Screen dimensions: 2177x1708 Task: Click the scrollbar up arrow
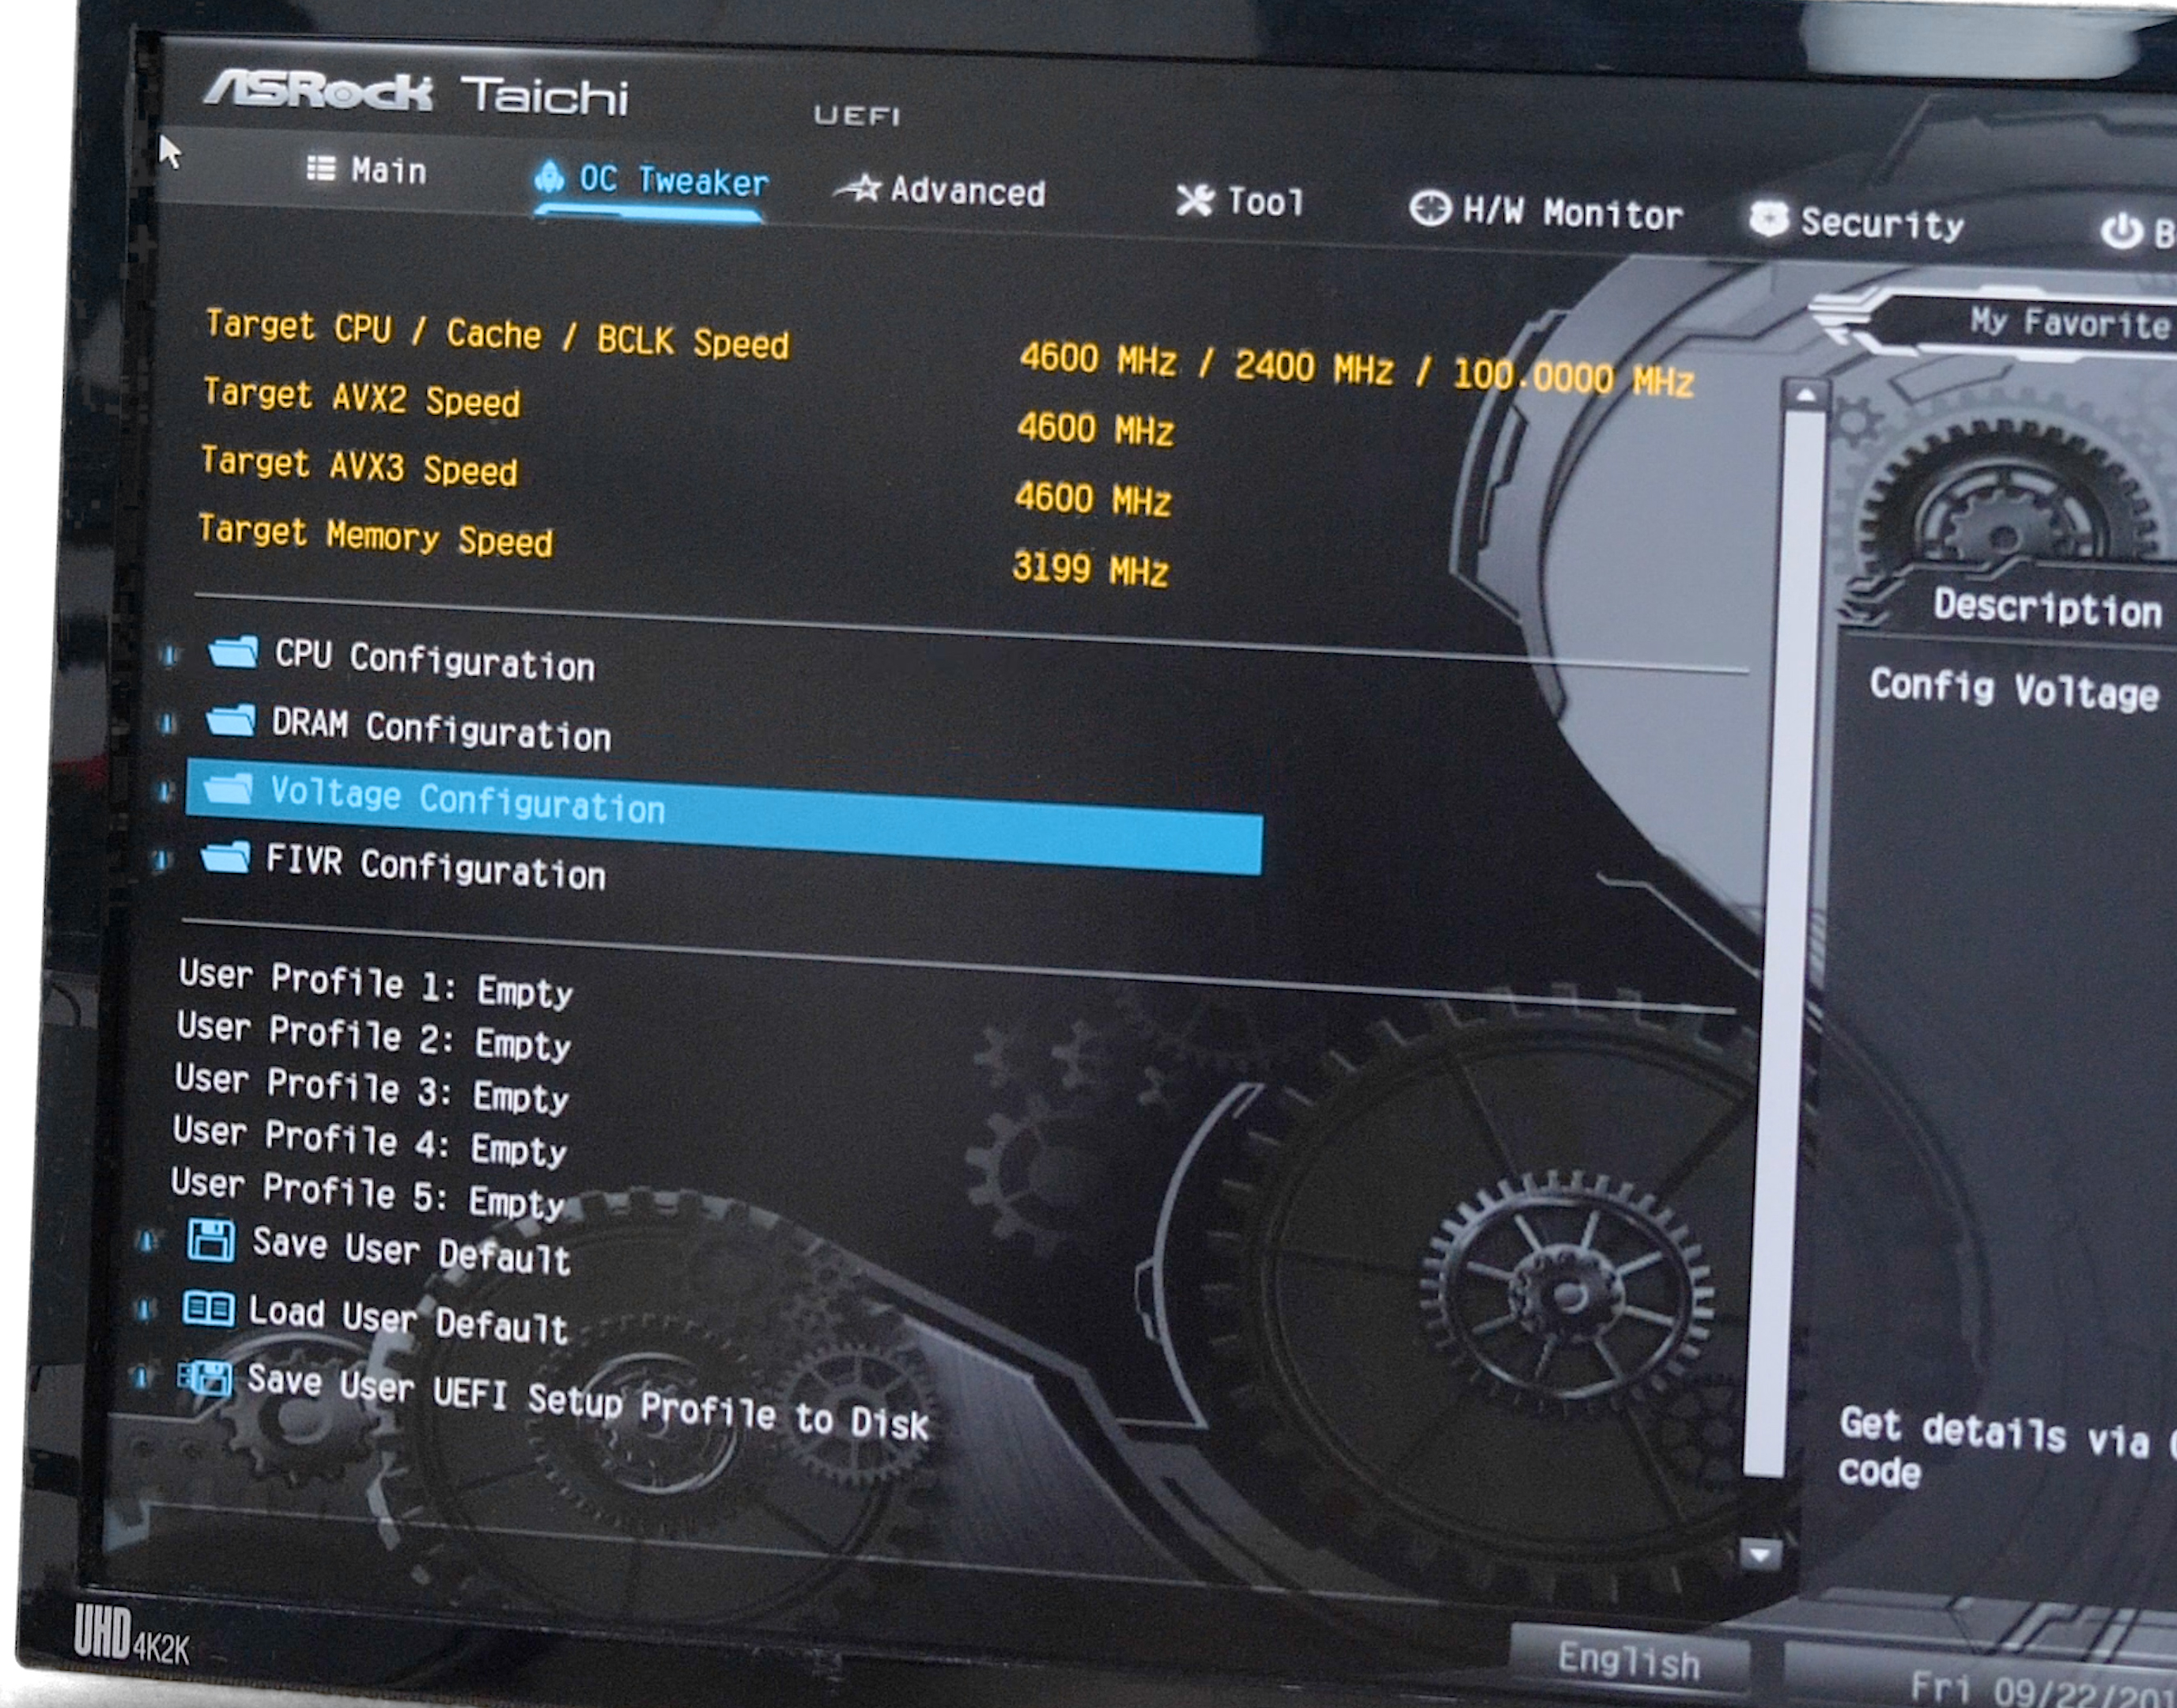[x=1805, y=396]
